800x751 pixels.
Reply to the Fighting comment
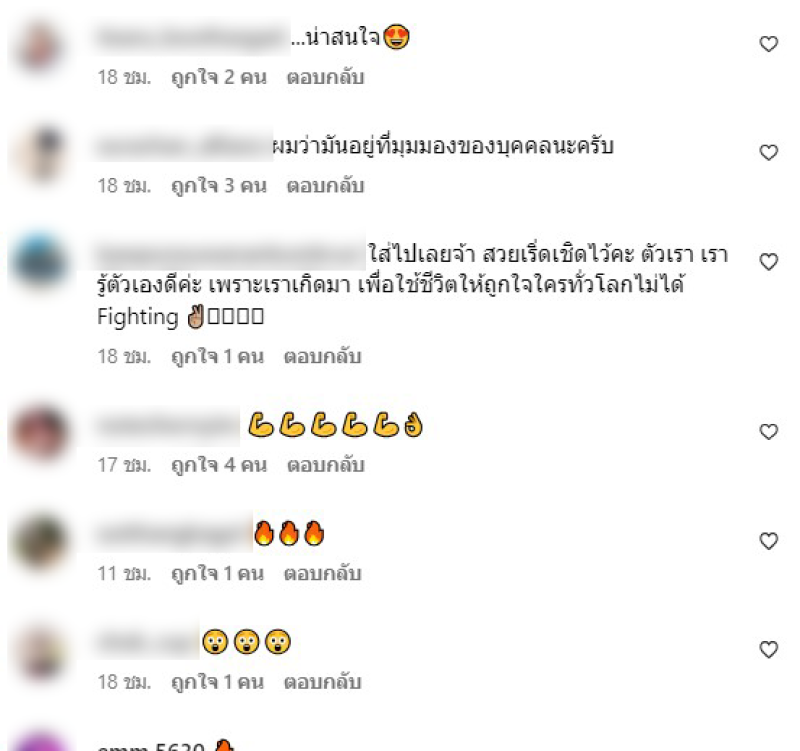click(x=322, y=357)
